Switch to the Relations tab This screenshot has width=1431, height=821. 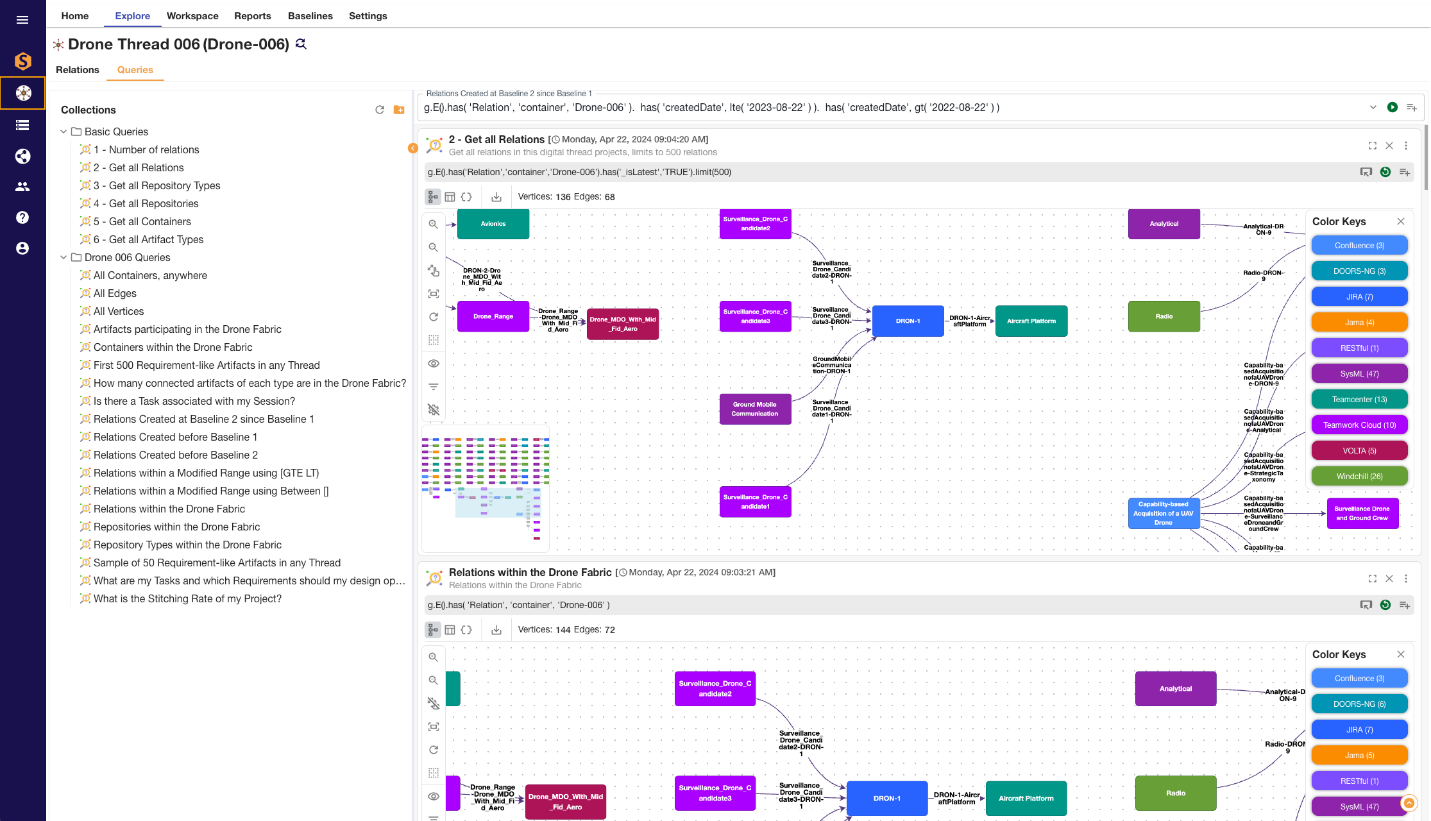coord(77,70)
